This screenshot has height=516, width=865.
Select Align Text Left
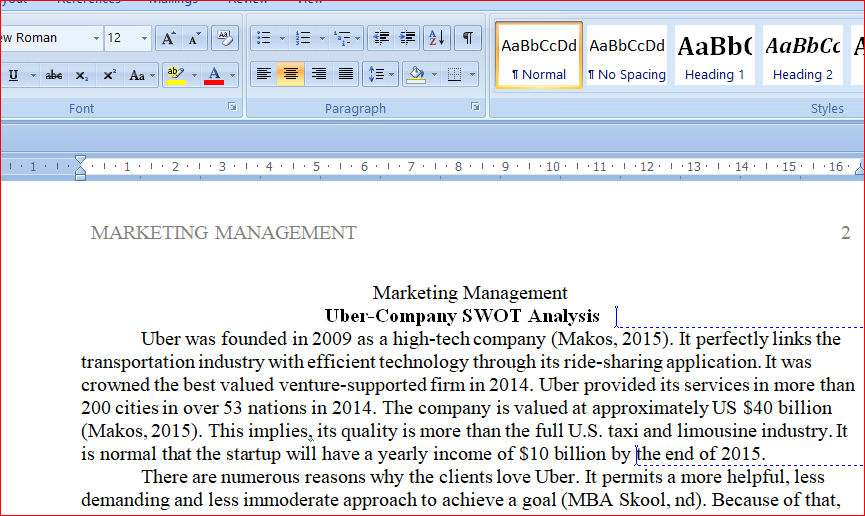point(264,74)
